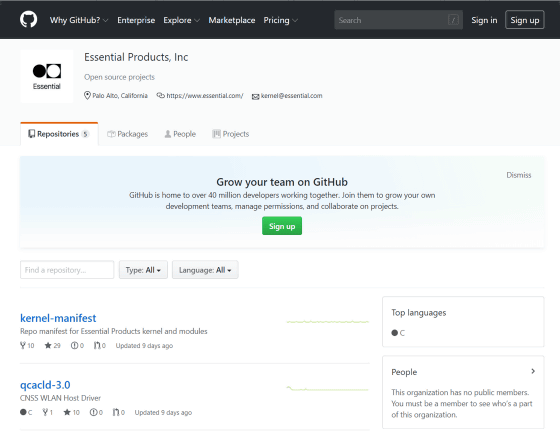Click the qcacld-3.0 star icon
The width and height of the screenshot is (560, 434).
coord(67,412)
